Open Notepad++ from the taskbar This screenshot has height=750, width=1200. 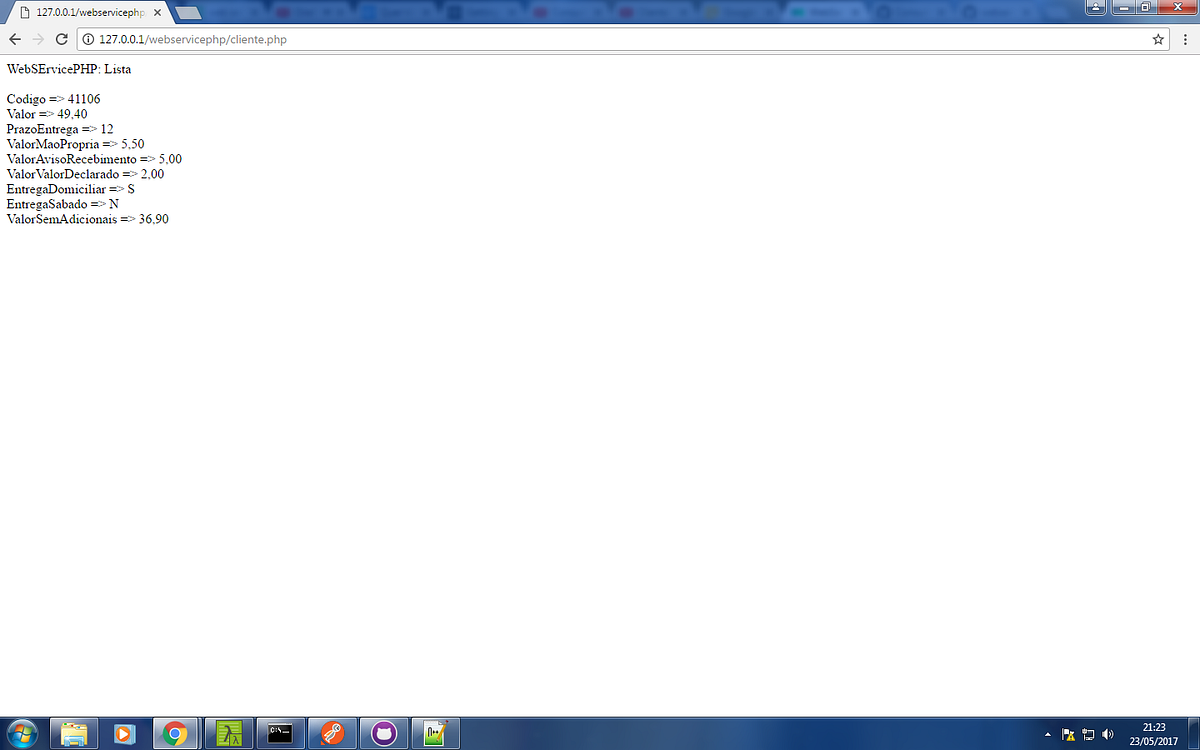point(434,733)
